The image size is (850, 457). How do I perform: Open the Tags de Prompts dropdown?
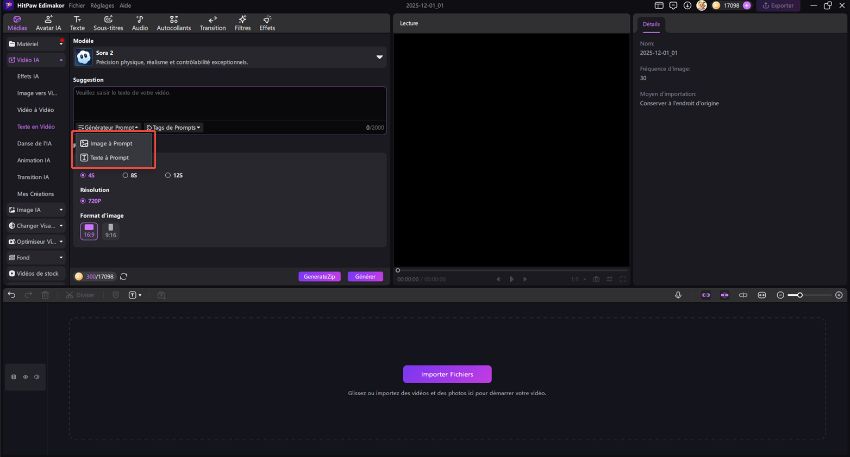[173, 127]
